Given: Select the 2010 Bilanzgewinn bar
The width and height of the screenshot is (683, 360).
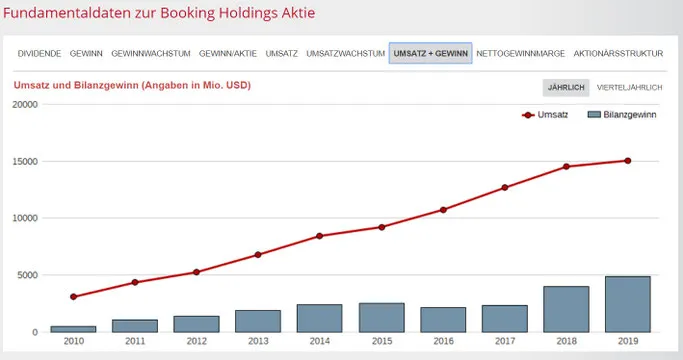Looking at the screenshot, I should tap(74, 329).
